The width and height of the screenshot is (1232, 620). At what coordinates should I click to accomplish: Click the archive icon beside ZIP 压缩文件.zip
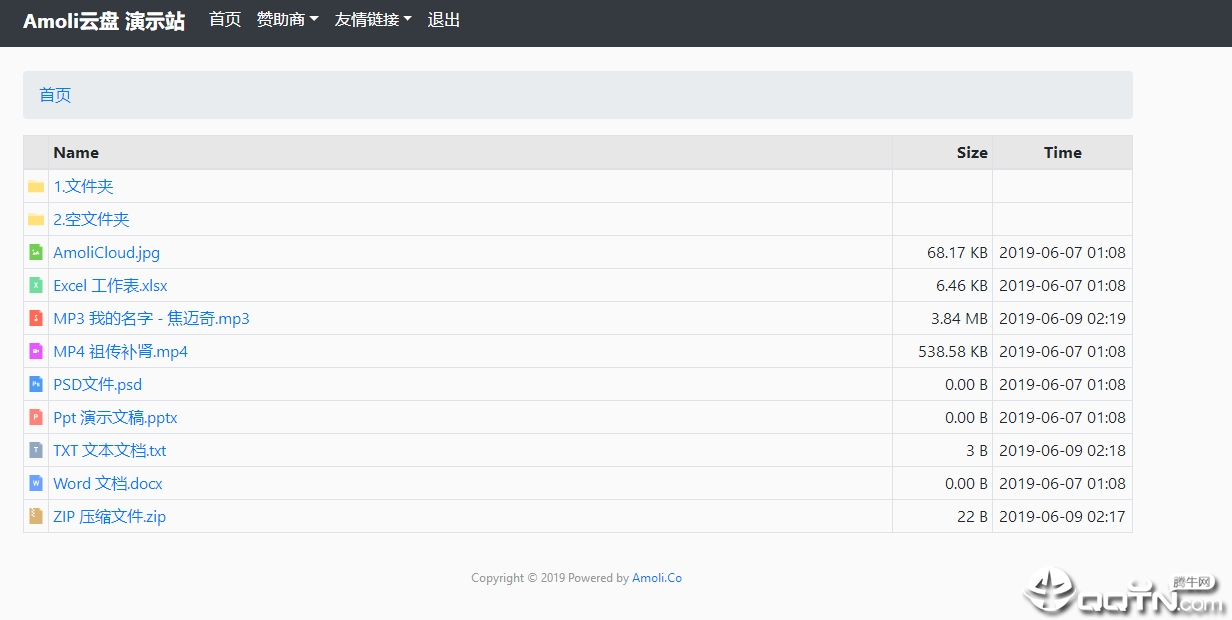coord(36,516)
